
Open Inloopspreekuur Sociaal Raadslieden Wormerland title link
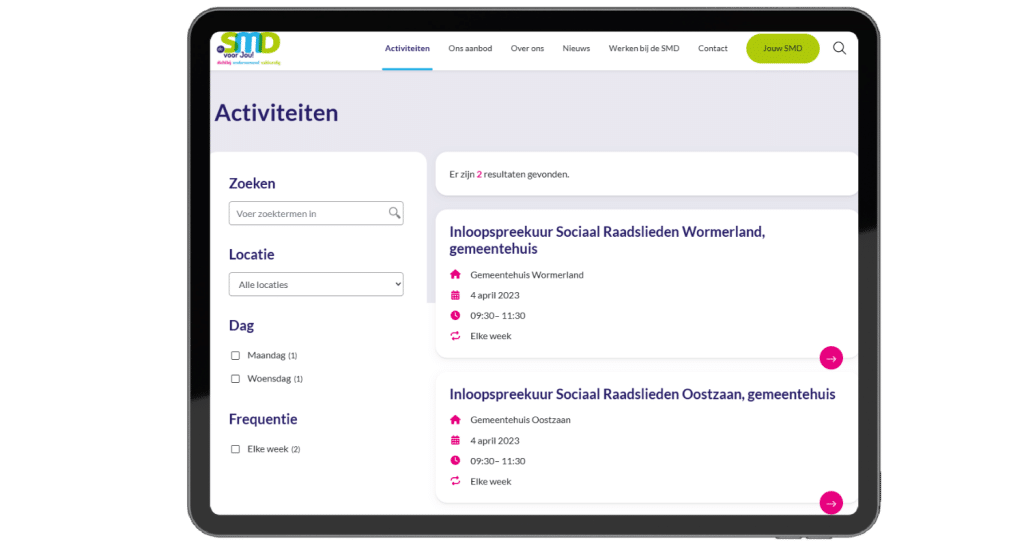point(607,240)
